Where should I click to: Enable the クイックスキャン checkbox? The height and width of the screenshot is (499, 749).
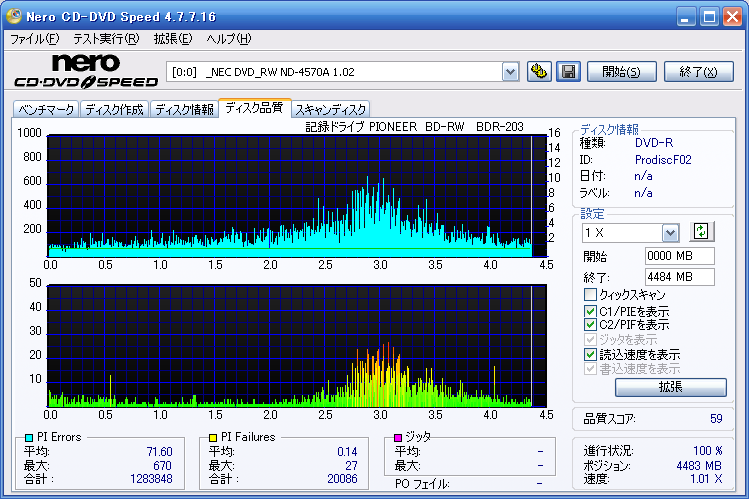(x=590, y=294)
